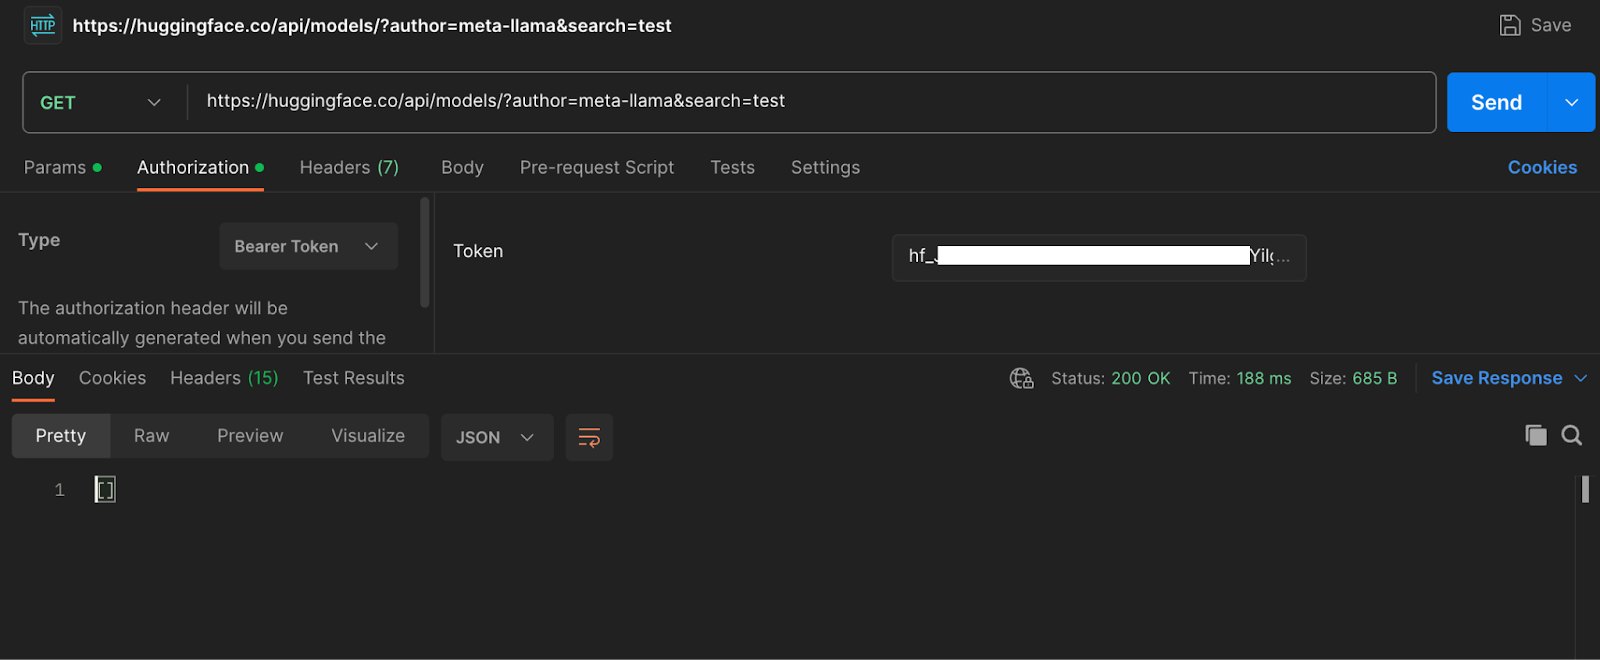Image resolution: width=1600 pixels, height=660 pixels.
Task: Choose the Preview response view
Action: coord(250,436)
